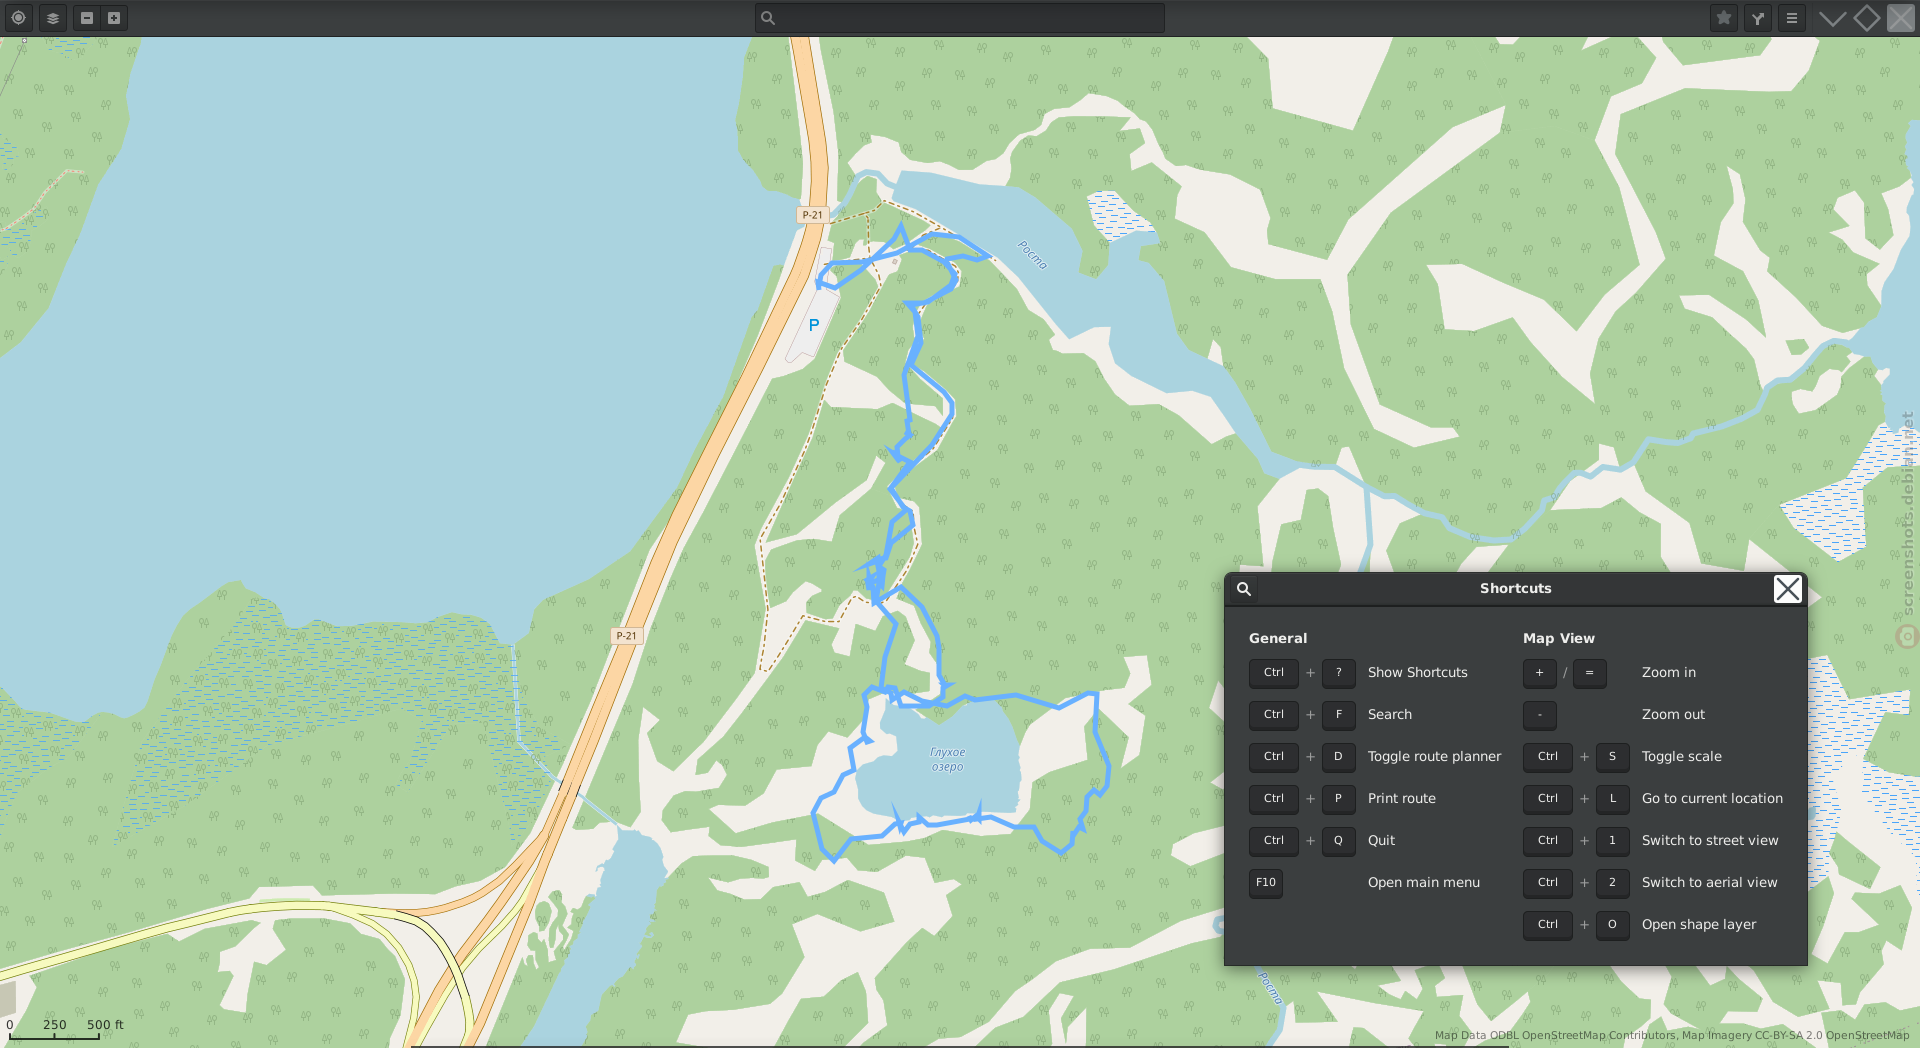The height and width of the screenshot is (1048, 1920).
Task: Select the Open shape layer label
Action: 1699,925
